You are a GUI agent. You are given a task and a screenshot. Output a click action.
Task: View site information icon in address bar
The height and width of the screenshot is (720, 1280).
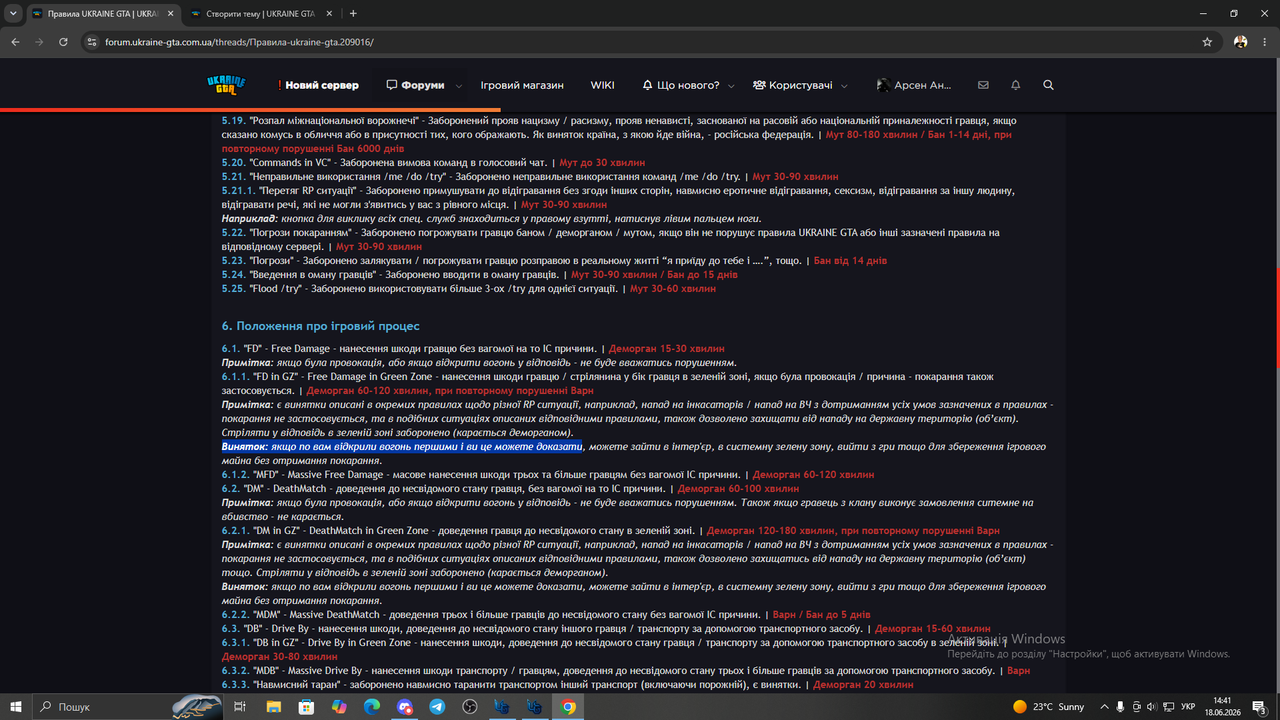coord(91,42)
